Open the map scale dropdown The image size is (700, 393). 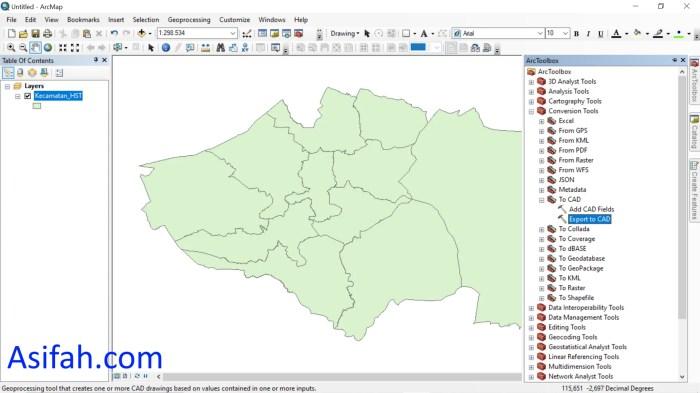click(233, 33)
